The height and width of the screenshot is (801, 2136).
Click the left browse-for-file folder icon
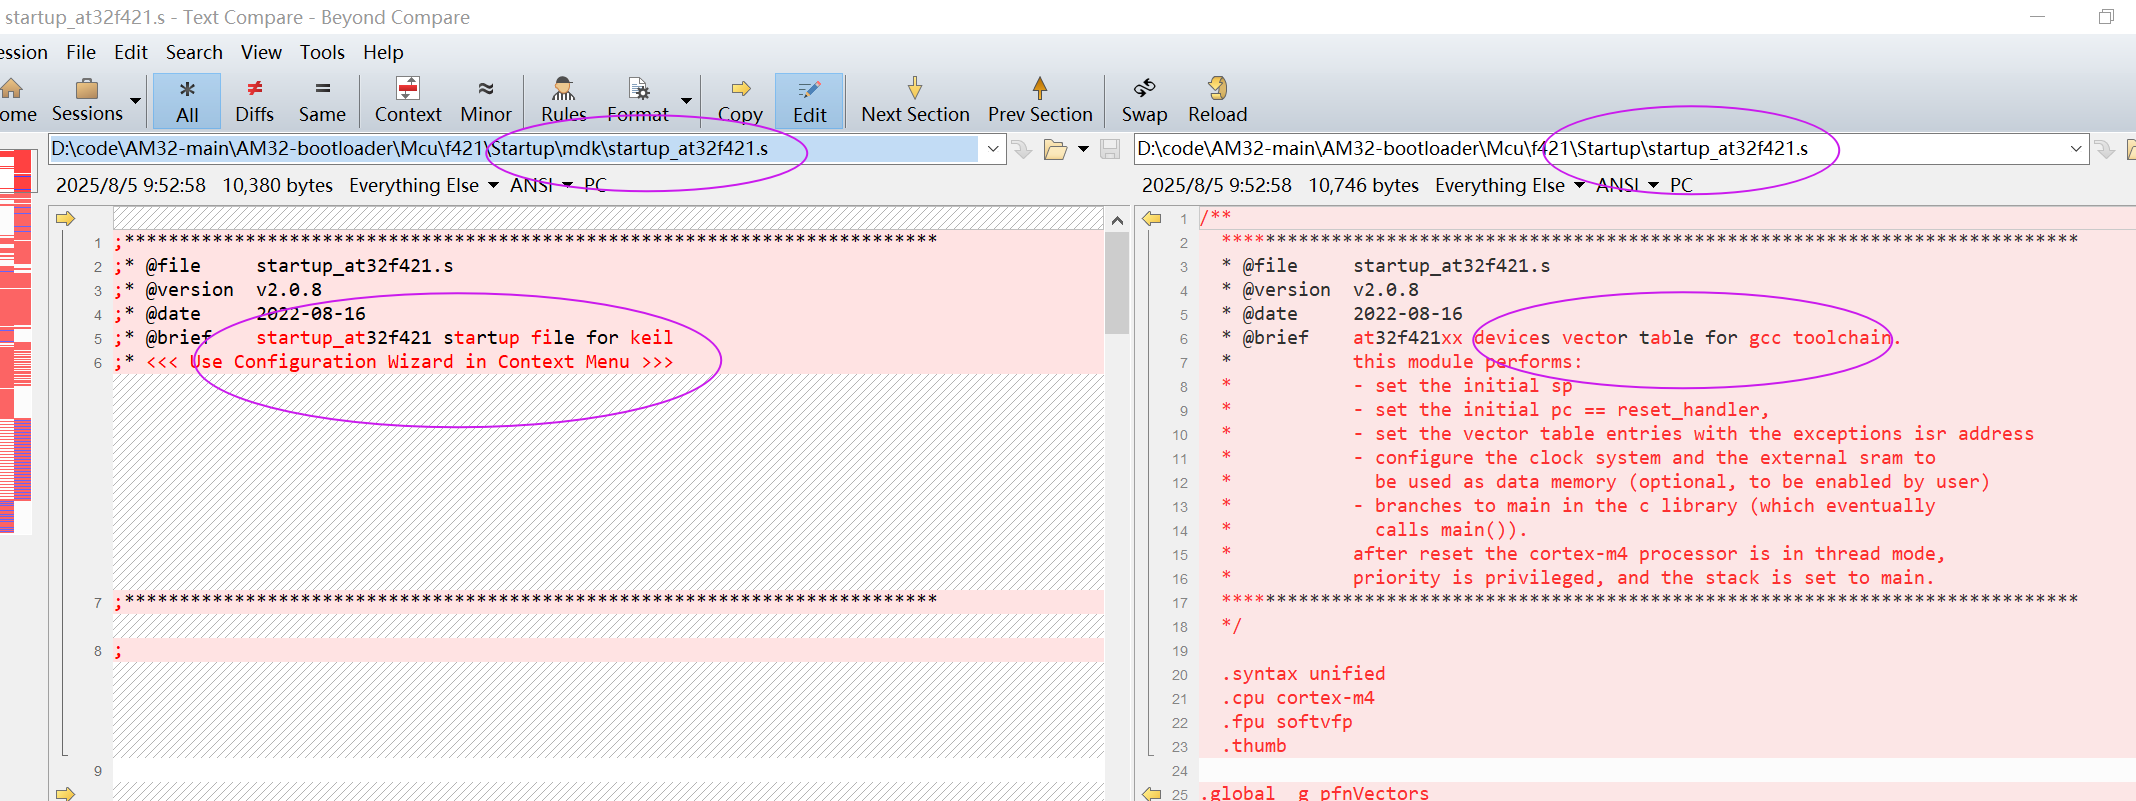pos(1055,149)
